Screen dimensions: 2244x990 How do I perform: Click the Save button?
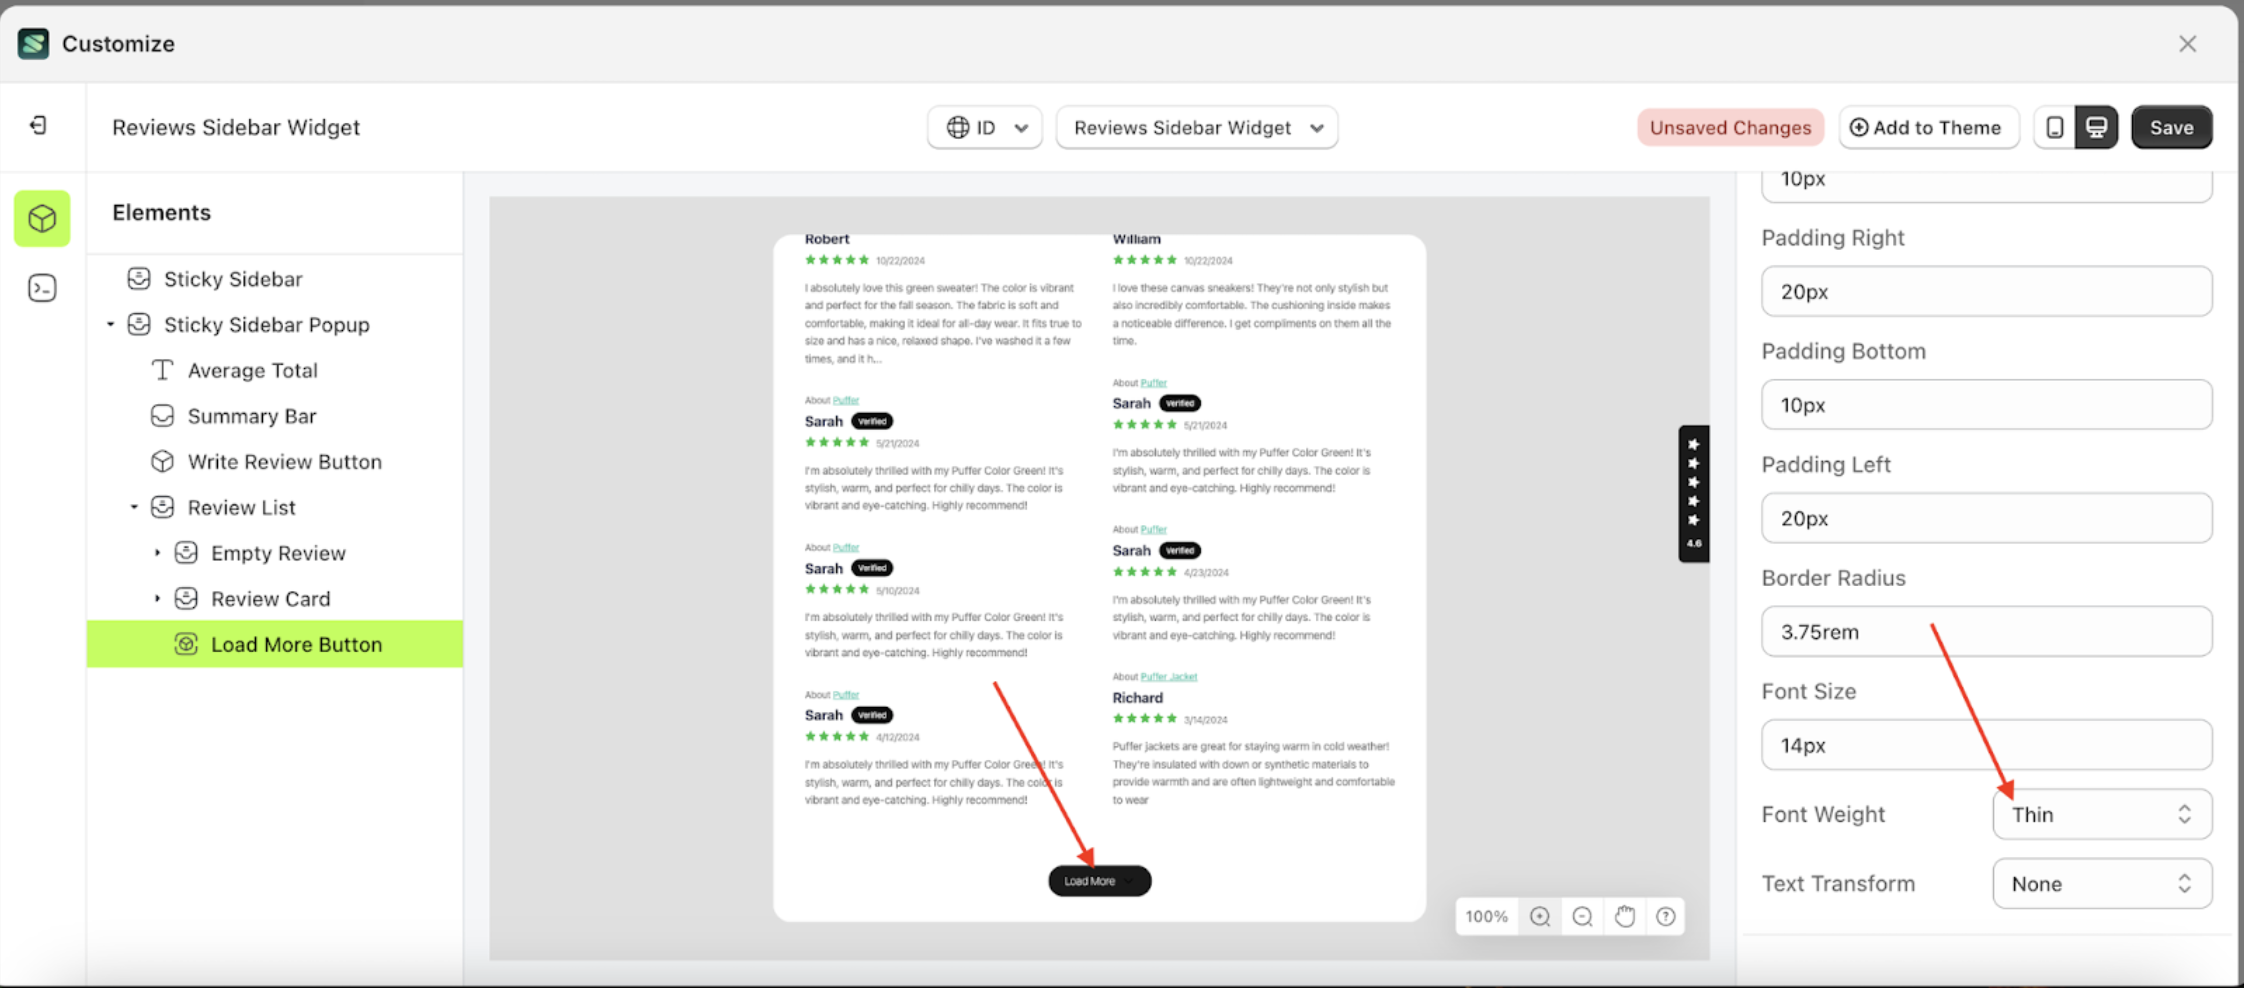coord(2171,127)
